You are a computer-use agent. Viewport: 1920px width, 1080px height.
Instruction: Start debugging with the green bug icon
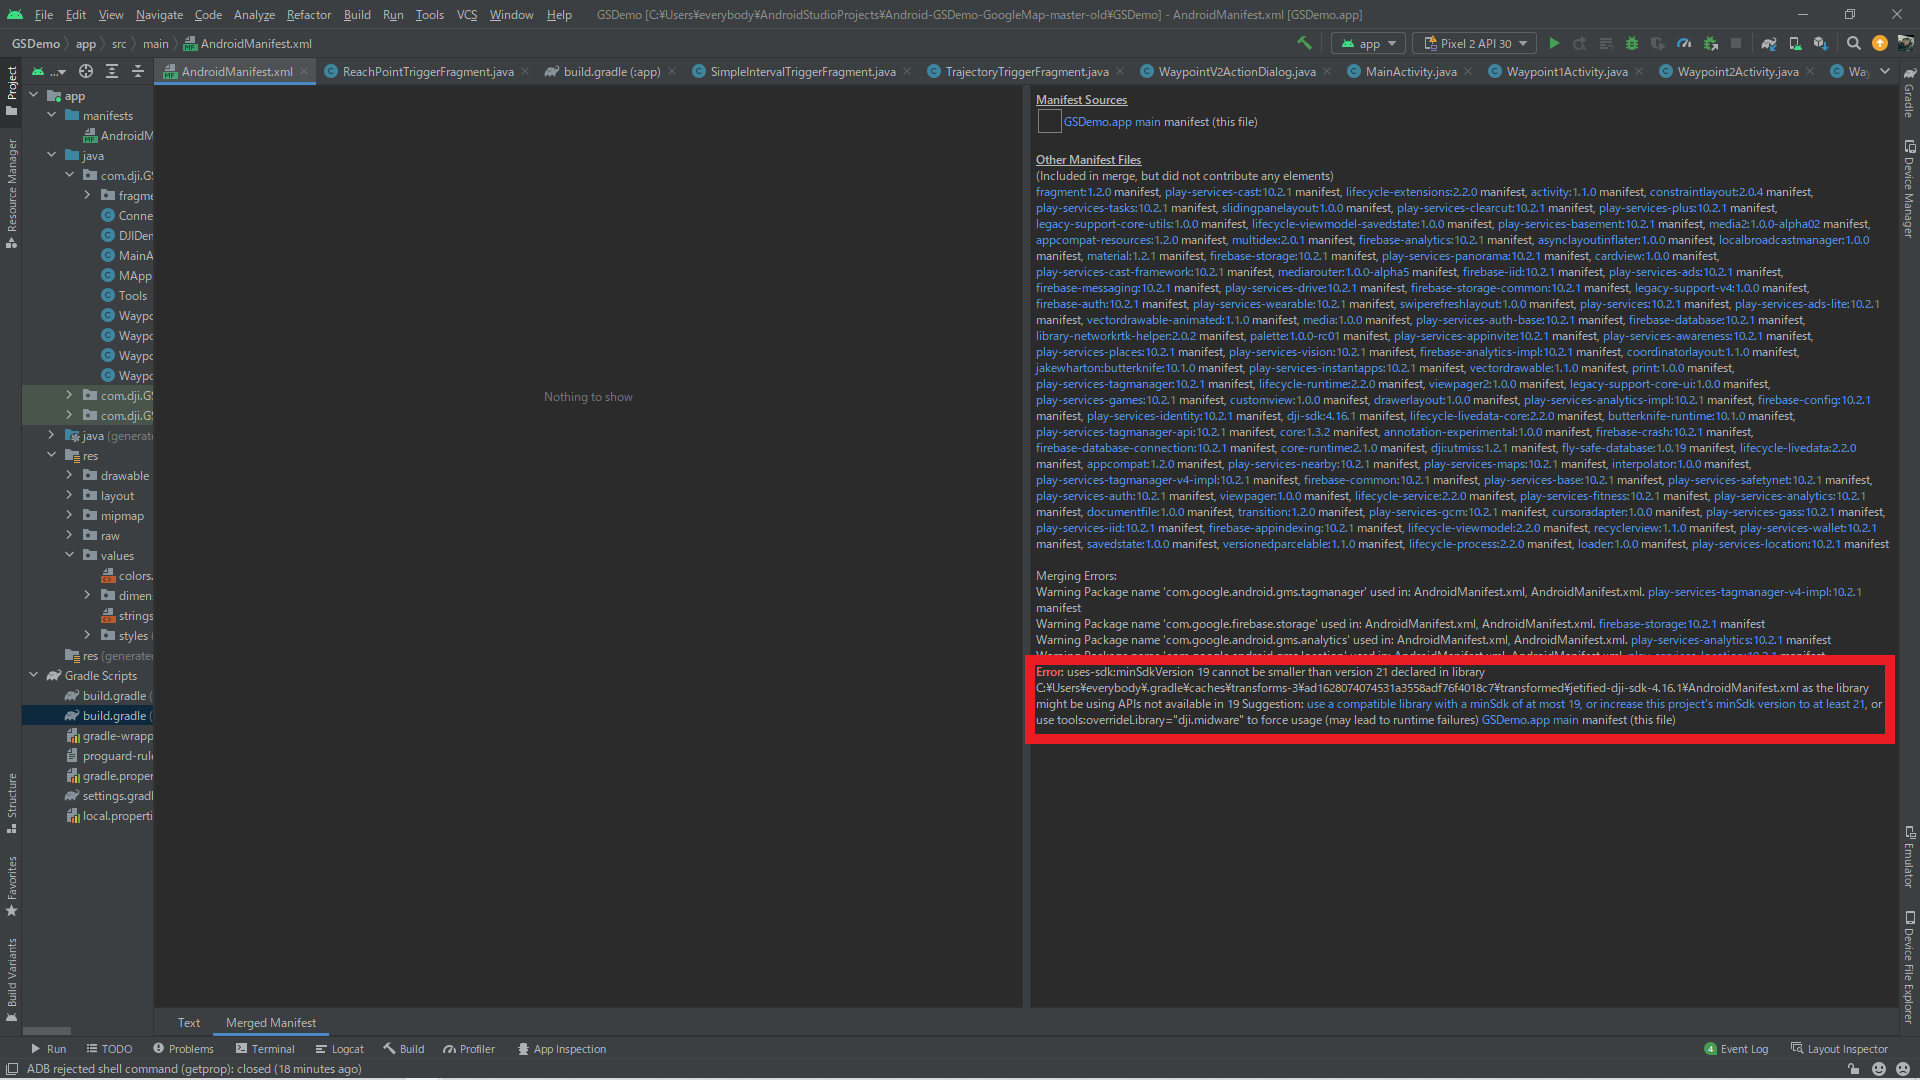1632,43
